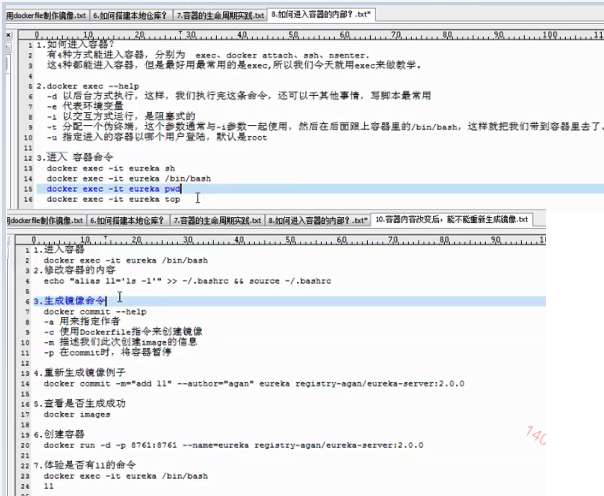604x496 pixels.
Task: Click line number 14 in lower editor gutter
Action: click(x=25, y=384)
